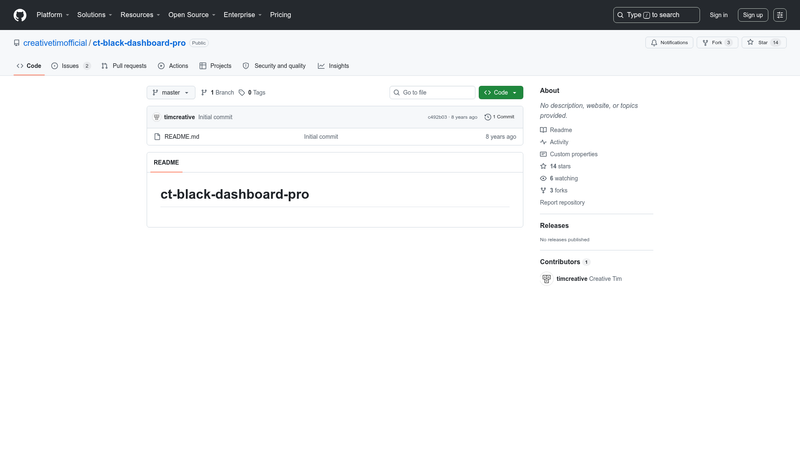800x450 pixels.
Task: Click the ct-black-dashboard-pro README heading
Action: click(x=235, y=194)
